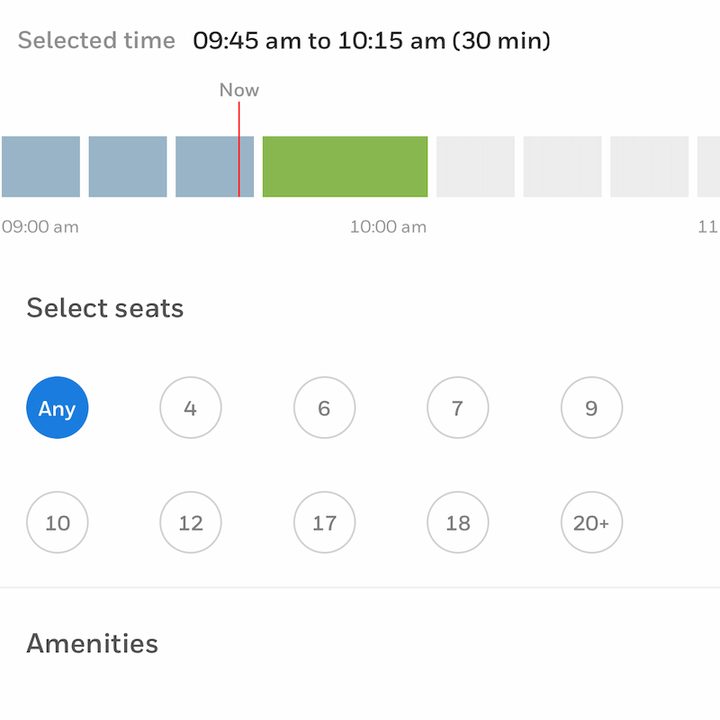
Task: Choose 4 seats
Action: [191, 407]
